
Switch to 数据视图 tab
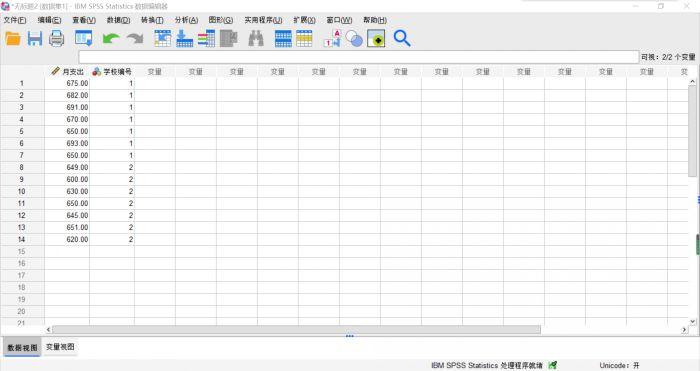22,347
